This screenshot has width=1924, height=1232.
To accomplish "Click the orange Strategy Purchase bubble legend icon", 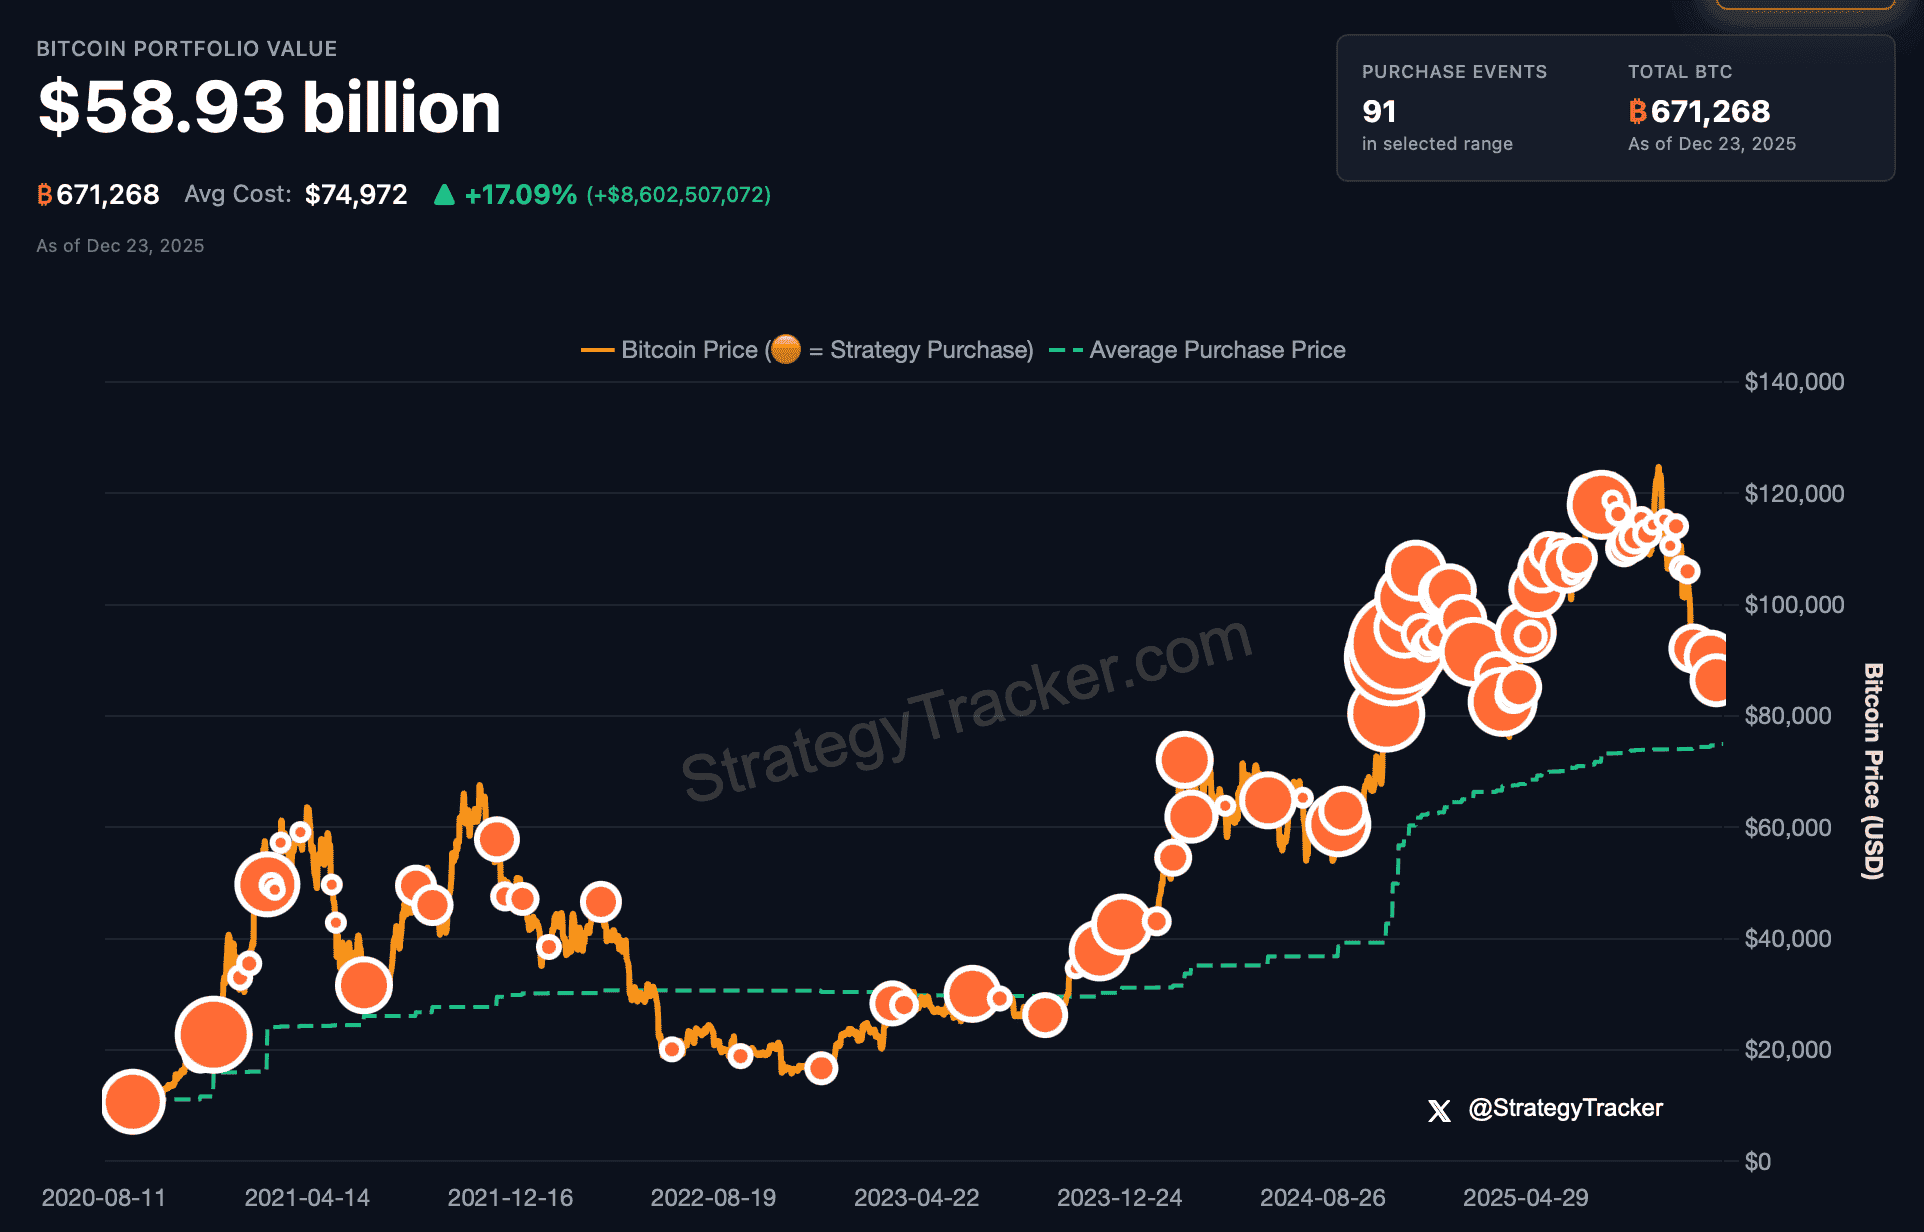I will (786, 350).
